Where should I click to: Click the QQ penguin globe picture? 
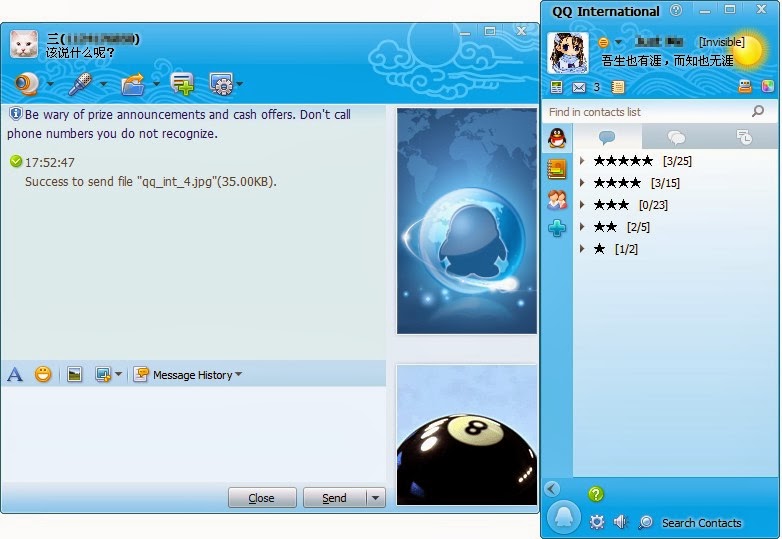click(467, 221)
